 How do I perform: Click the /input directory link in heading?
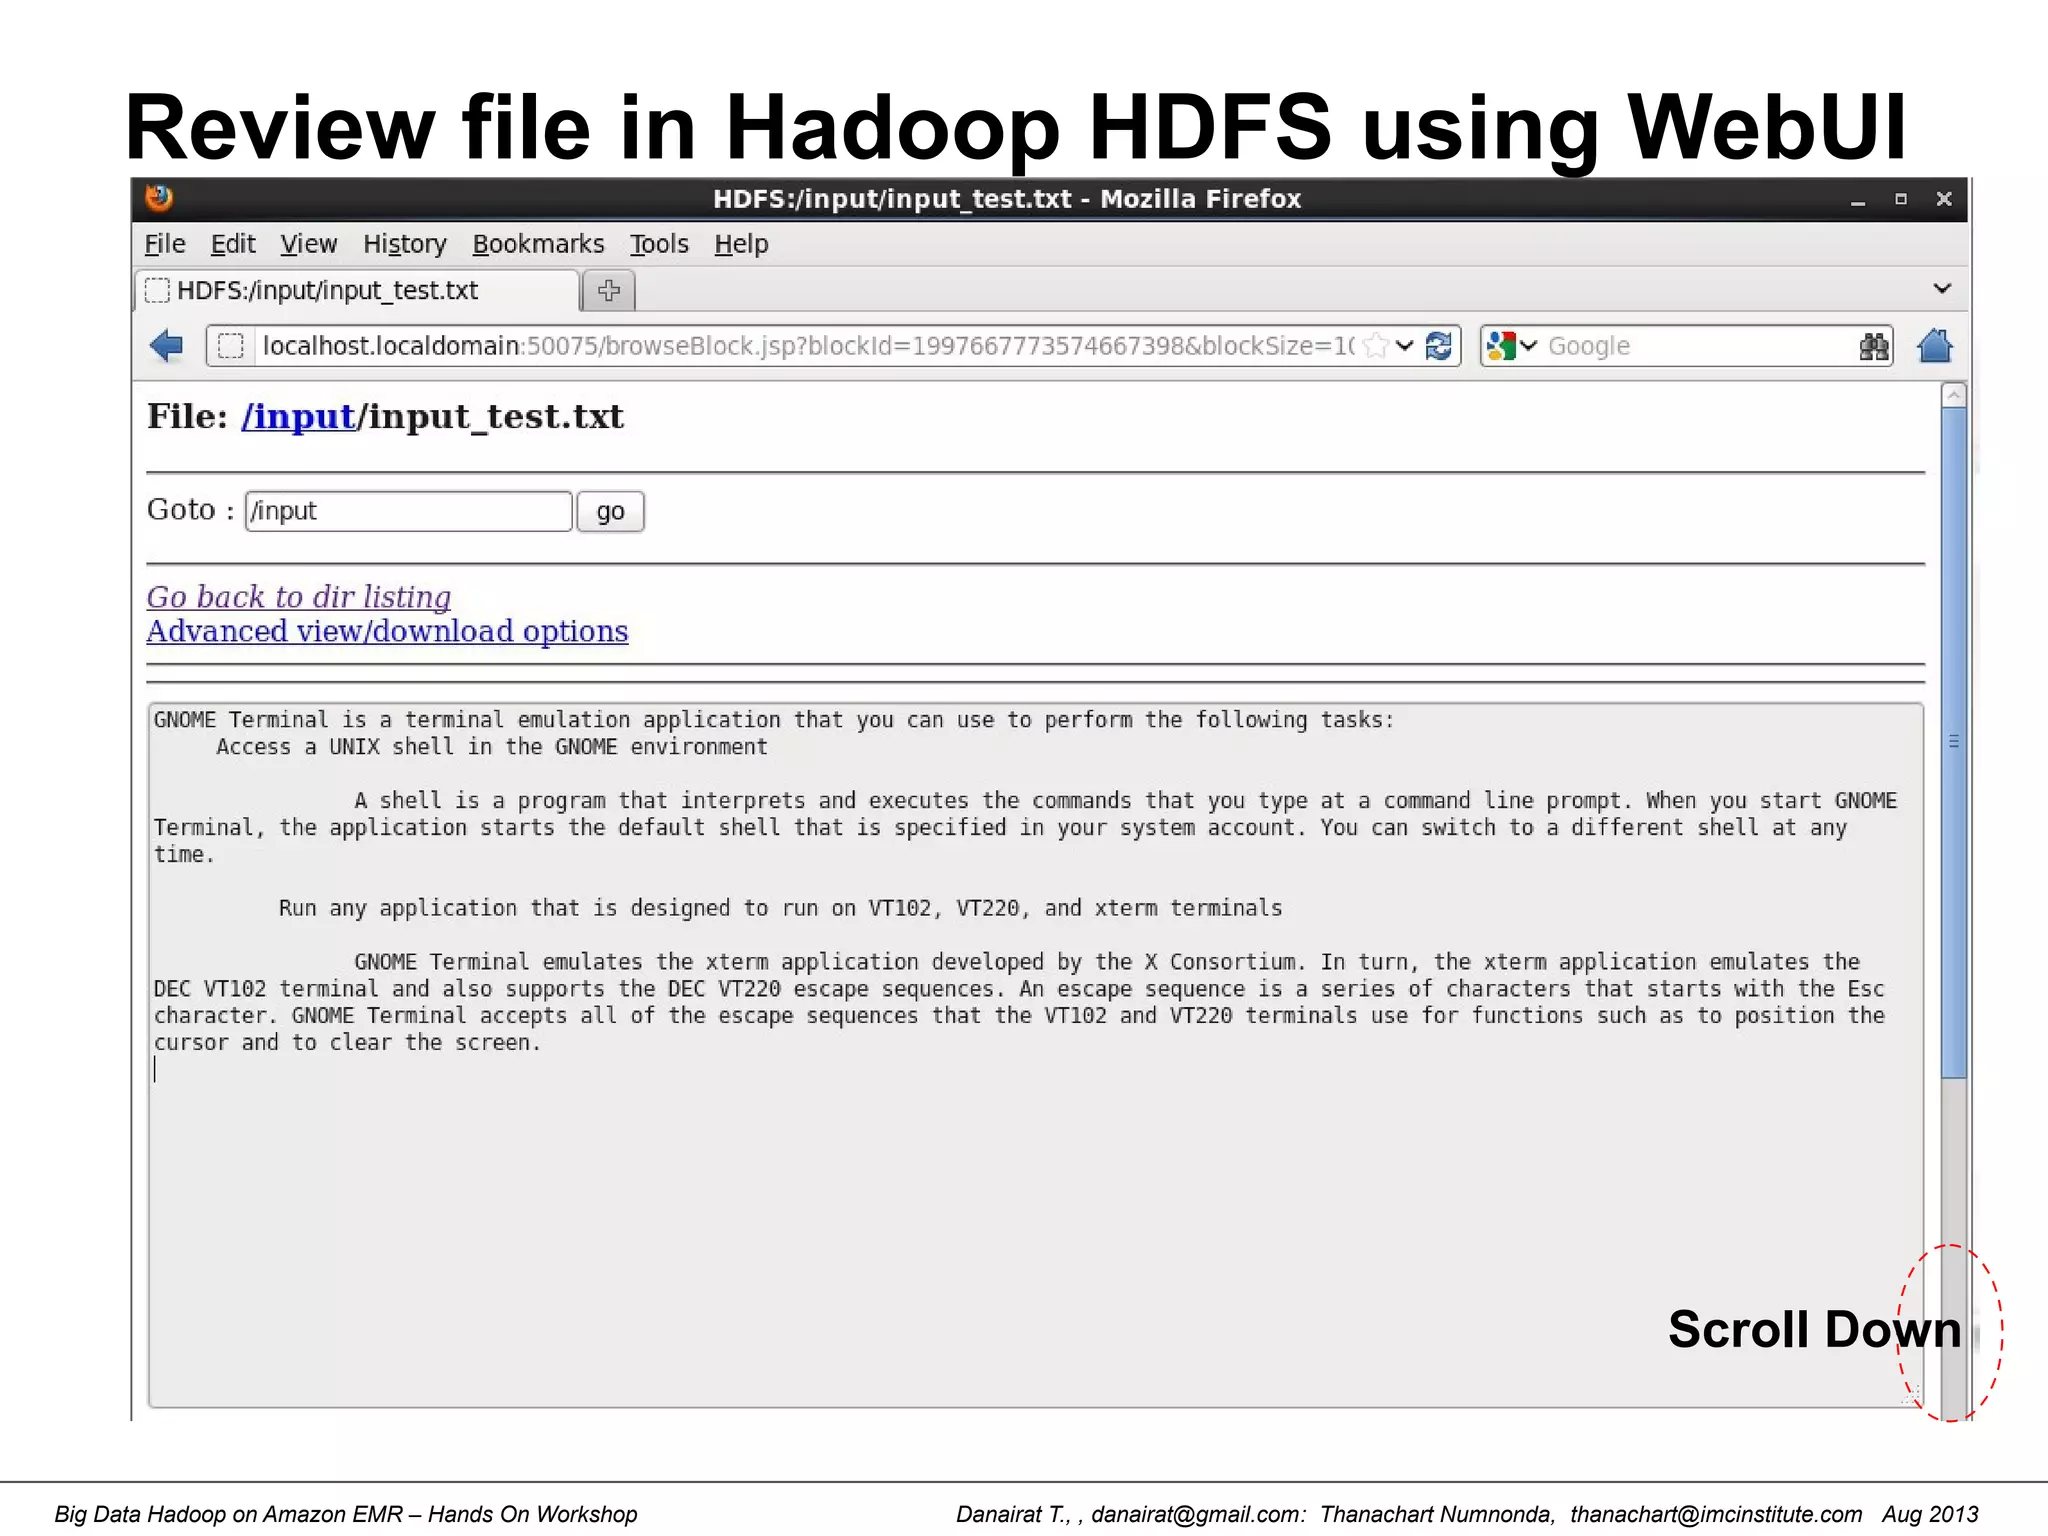(x=299, y=416)
